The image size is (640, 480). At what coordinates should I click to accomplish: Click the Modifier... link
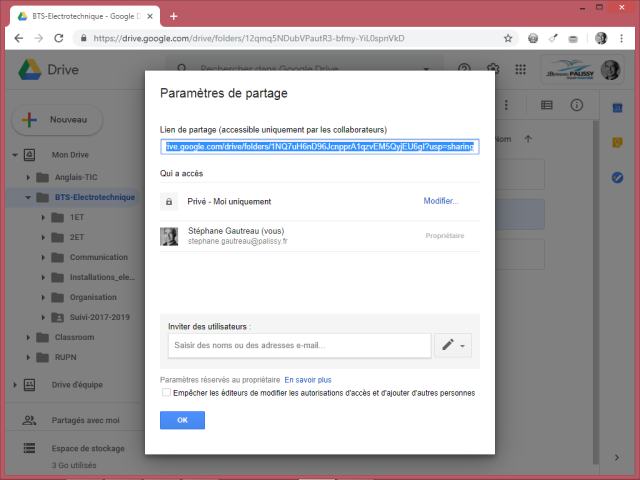(x=441, y=201)
